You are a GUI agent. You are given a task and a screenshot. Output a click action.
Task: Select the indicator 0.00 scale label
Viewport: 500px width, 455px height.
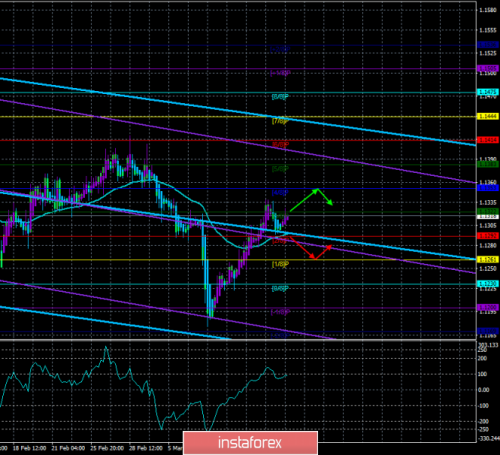pos(484,390)
